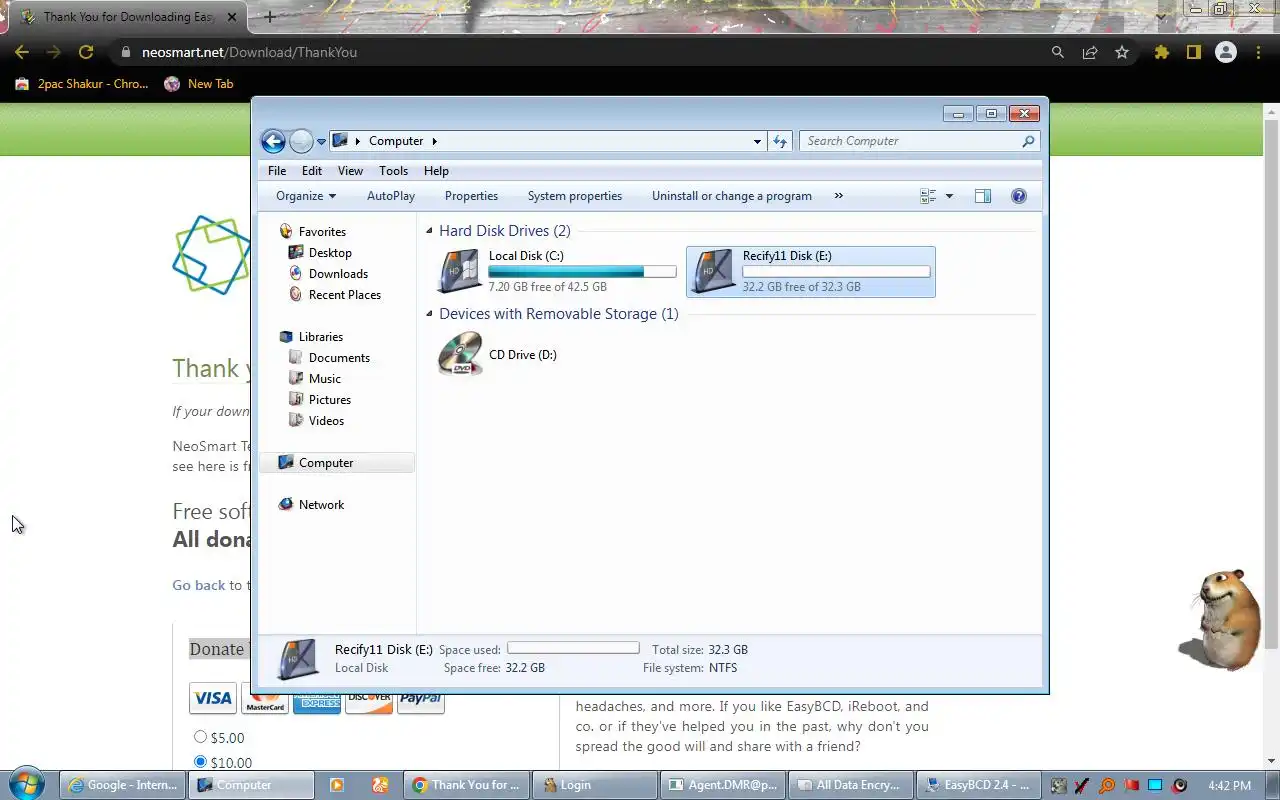1280x800 pixels.
Task: Open the Organize dropdown
Action: coord(306,196)
